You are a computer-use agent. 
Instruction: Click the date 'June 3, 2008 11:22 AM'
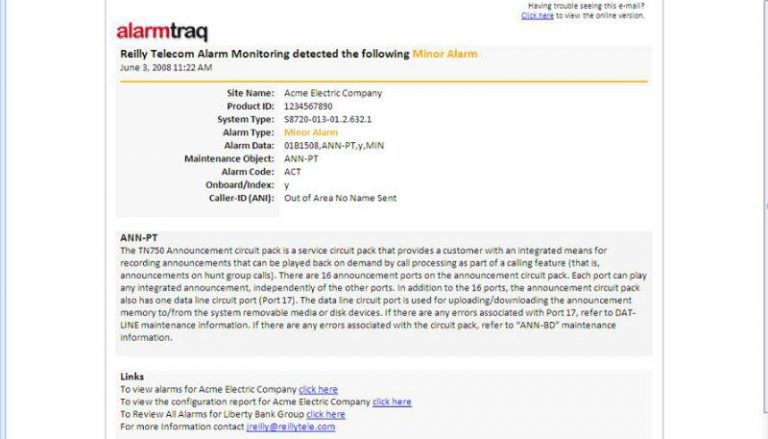coord(165,67)
